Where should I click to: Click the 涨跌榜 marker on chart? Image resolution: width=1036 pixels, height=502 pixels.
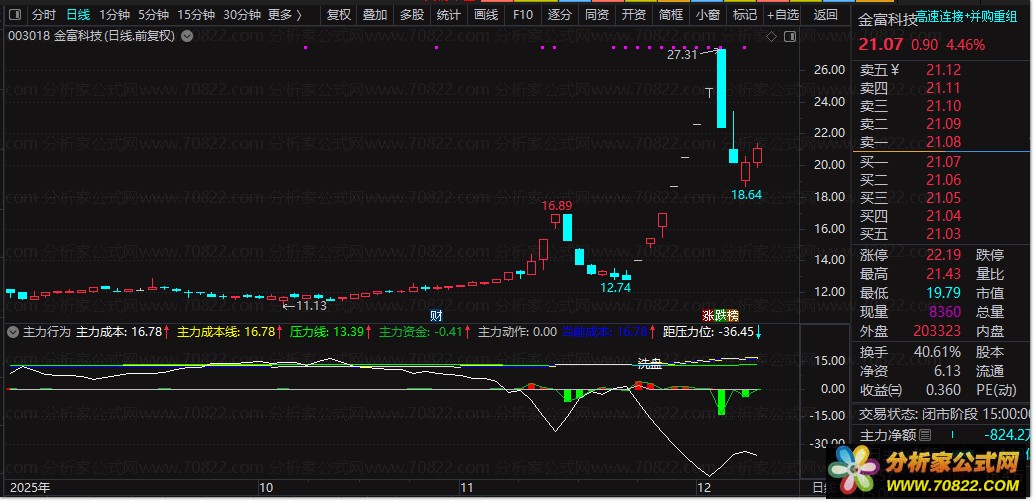coord(720,315)
